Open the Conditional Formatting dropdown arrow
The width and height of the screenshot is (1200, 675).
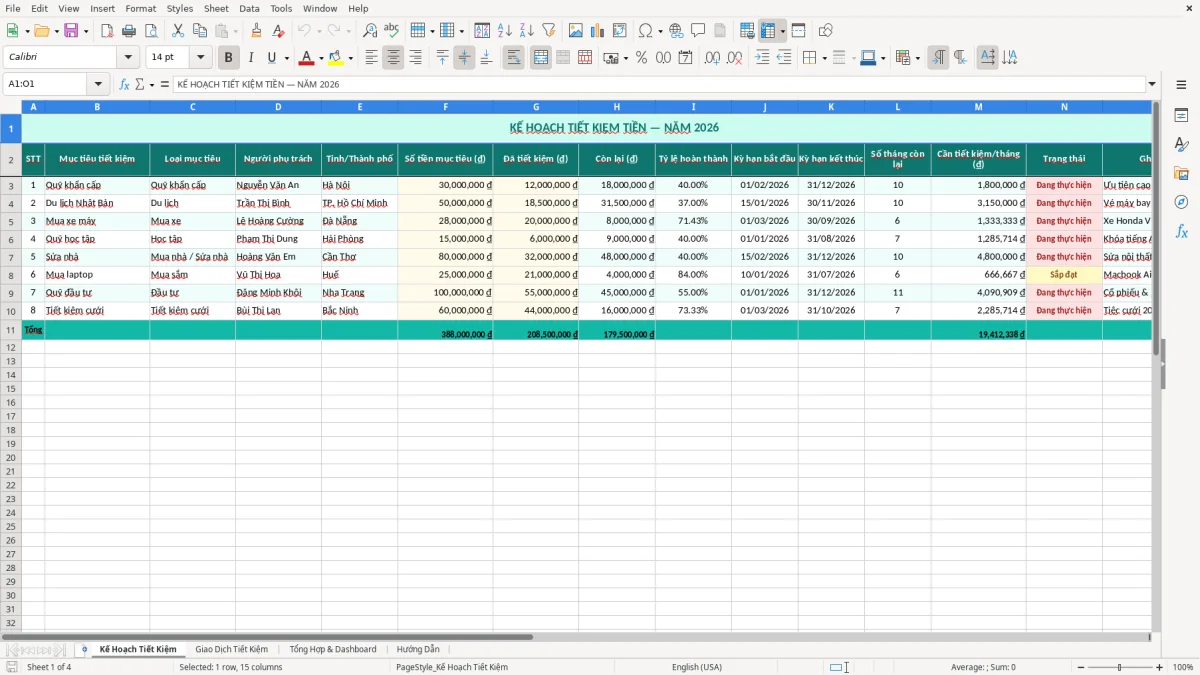coord(917,58)
